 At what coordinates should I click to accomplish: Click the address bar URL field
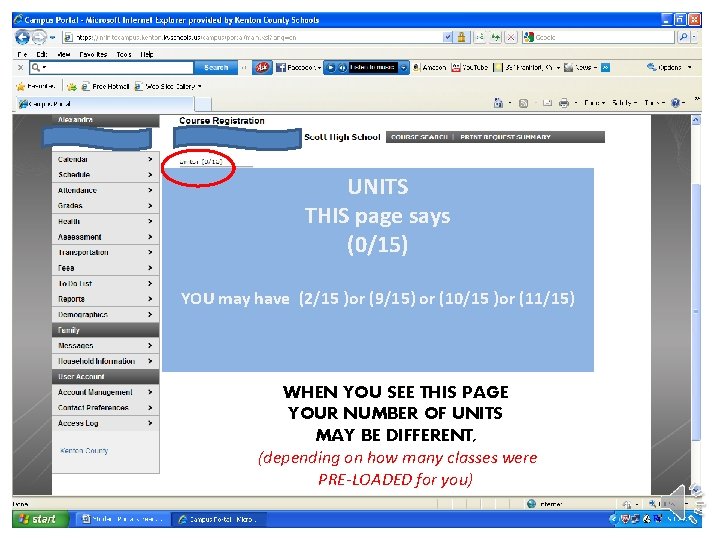pyautogui.click(x=253, y=37)
